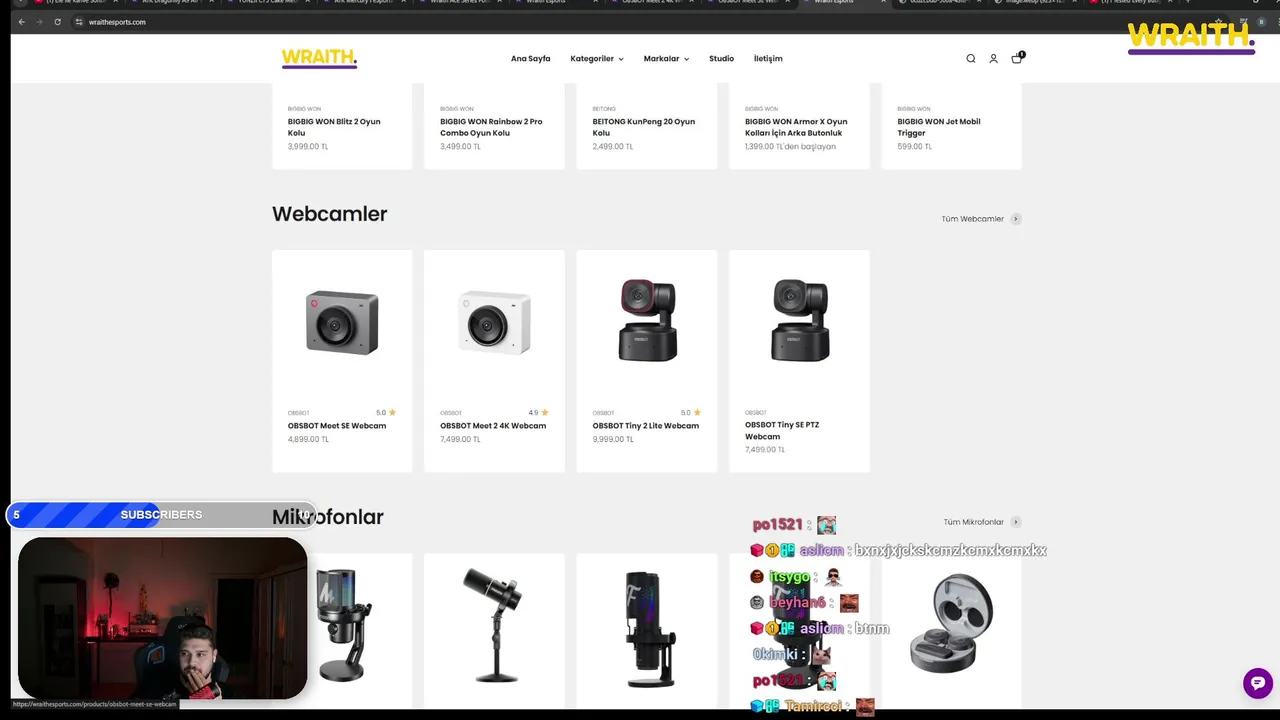
Task: Click the arrow icon beside Tüm Mikrofonlar
Action: pyautogui.click(x=1016, y=522)
